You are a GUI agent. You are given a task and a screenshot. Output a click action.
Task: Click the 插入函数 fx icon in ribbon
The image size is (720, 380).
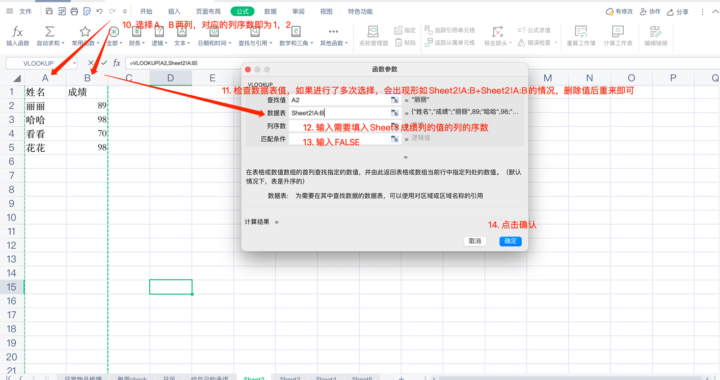tap(17, 32)
